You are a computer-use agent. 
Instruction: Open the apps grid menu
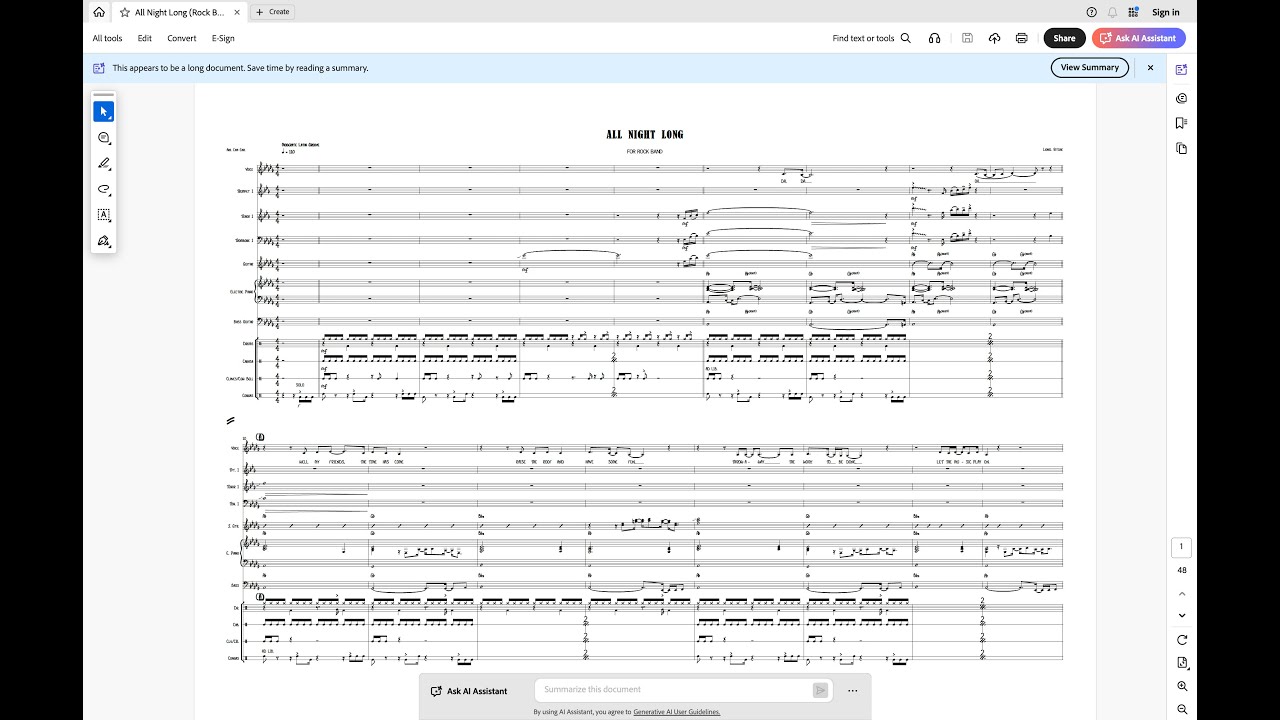tap(1133, 12)
